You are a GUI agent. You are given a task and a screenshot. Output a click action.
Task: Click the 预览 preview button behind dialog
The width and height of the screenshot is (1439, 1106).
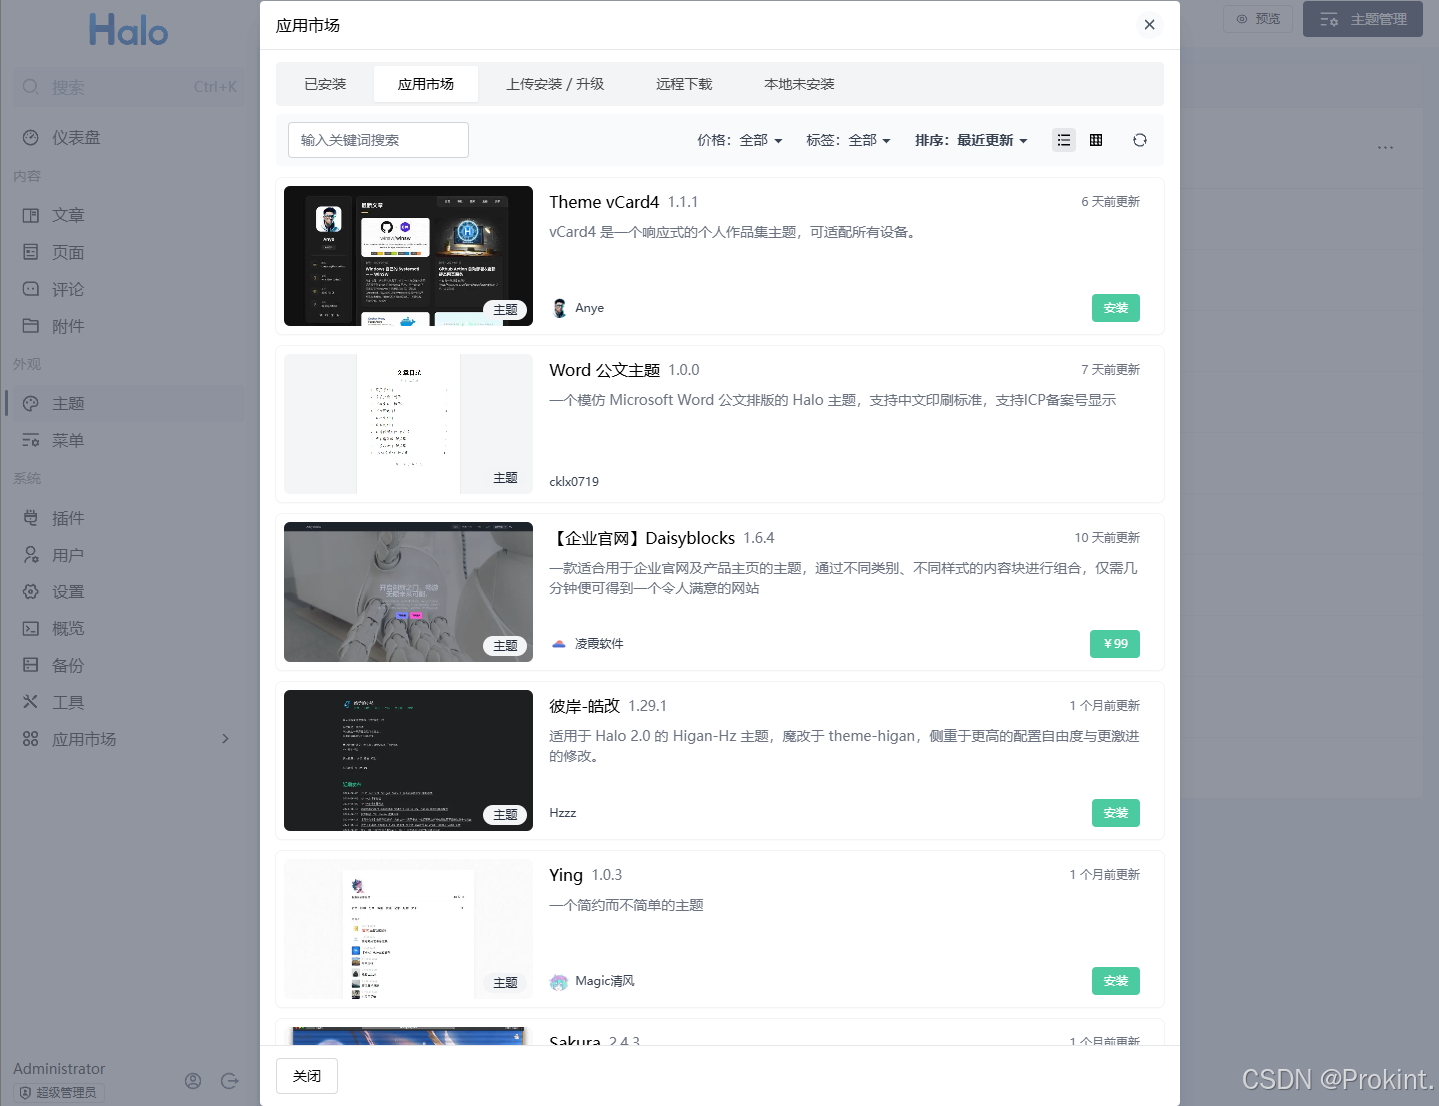1258,19
